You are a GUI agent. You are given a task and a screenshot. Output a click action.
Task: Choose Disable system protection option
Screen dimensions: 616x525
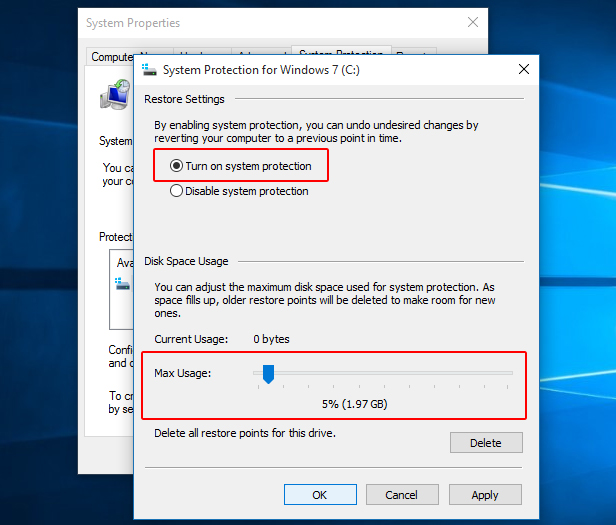coord(177,191)
